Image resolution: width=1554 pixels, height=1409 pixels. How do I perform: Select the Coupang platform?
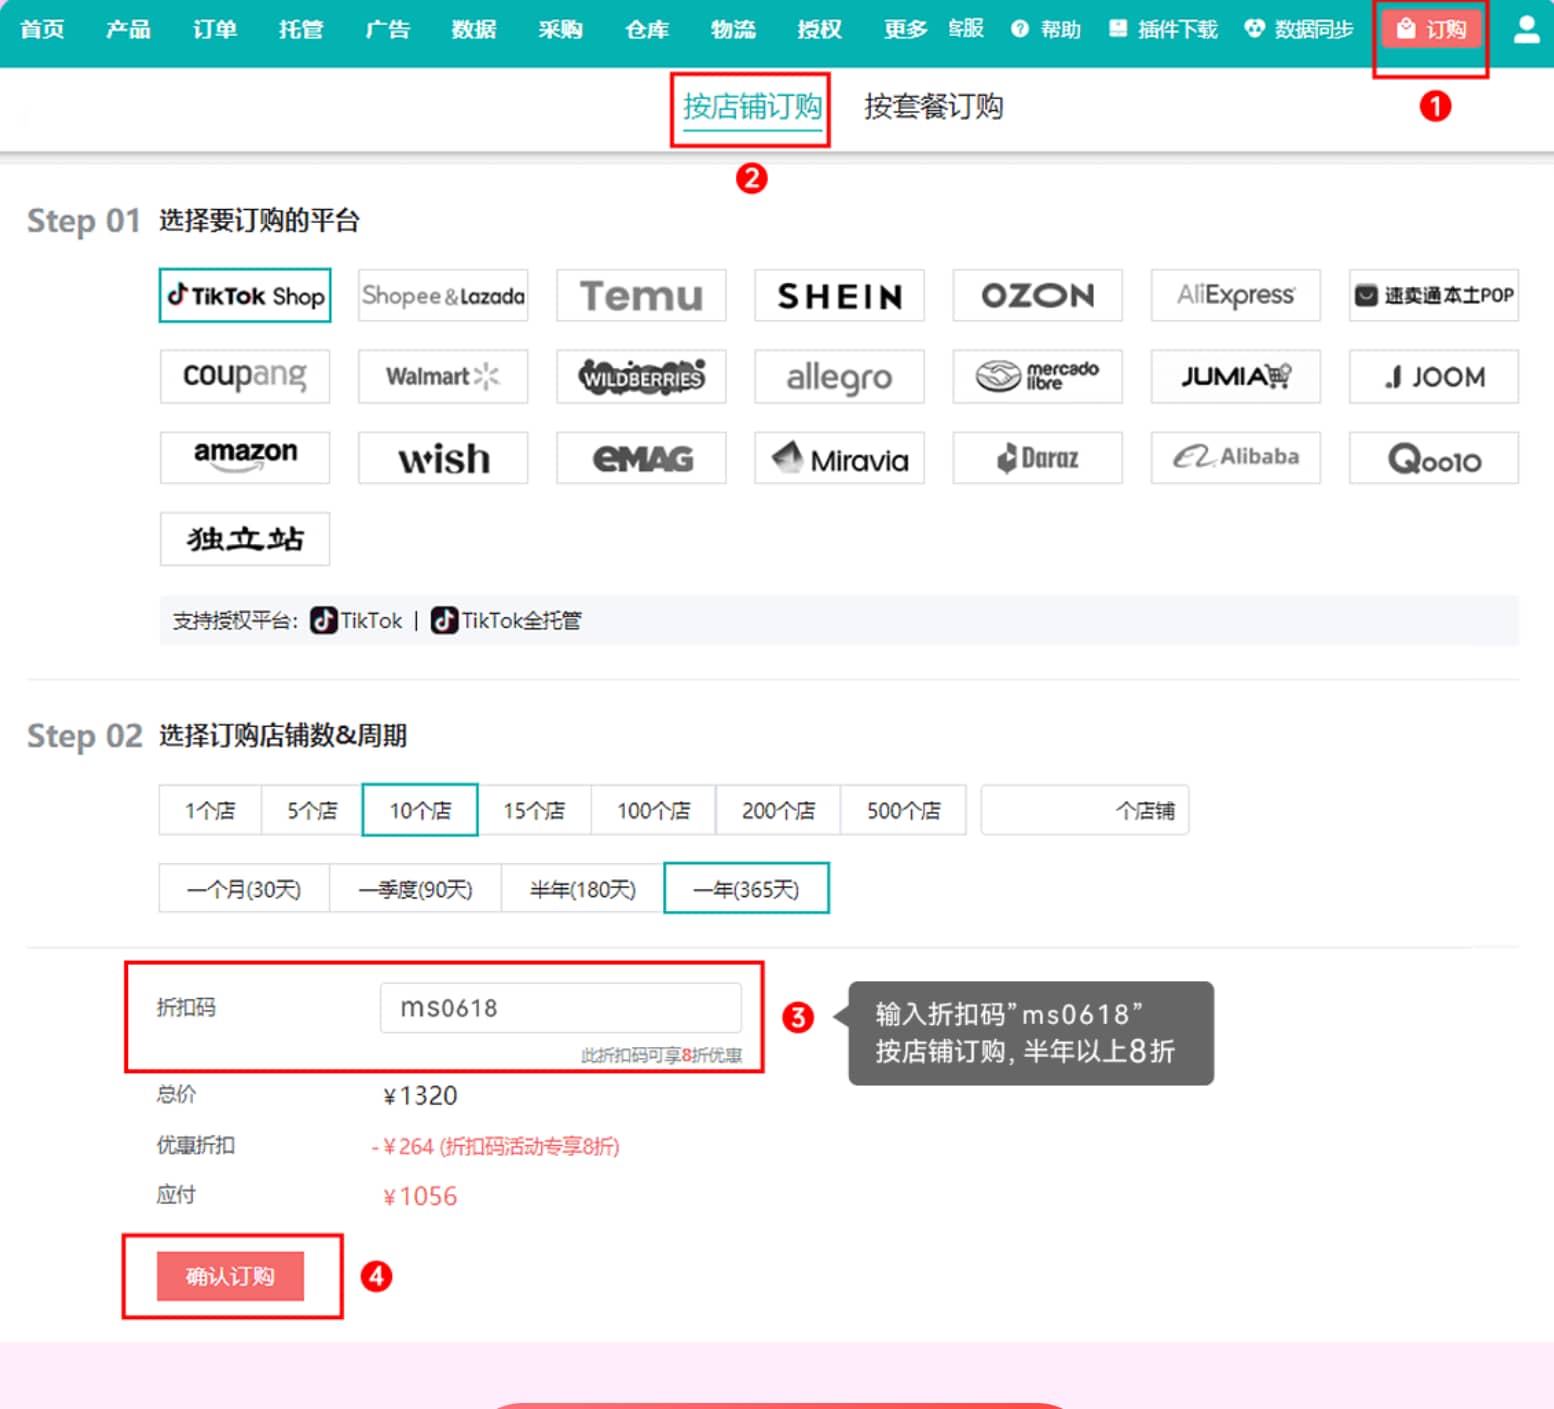(x=245, y=376)
